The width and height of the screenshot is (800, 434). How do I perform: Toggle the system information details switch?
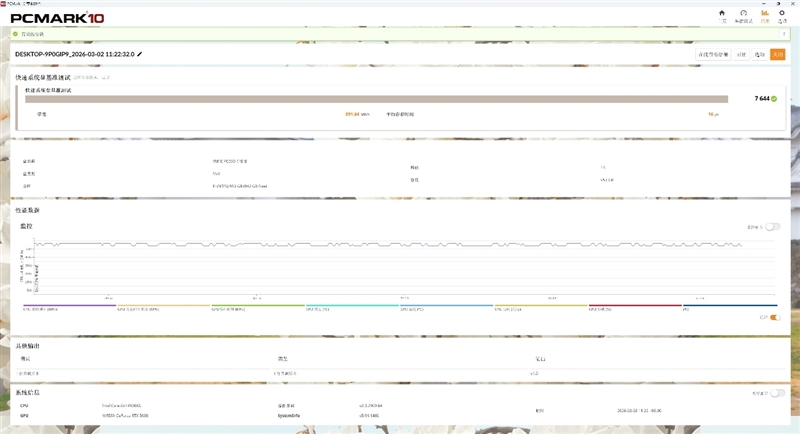773,393
